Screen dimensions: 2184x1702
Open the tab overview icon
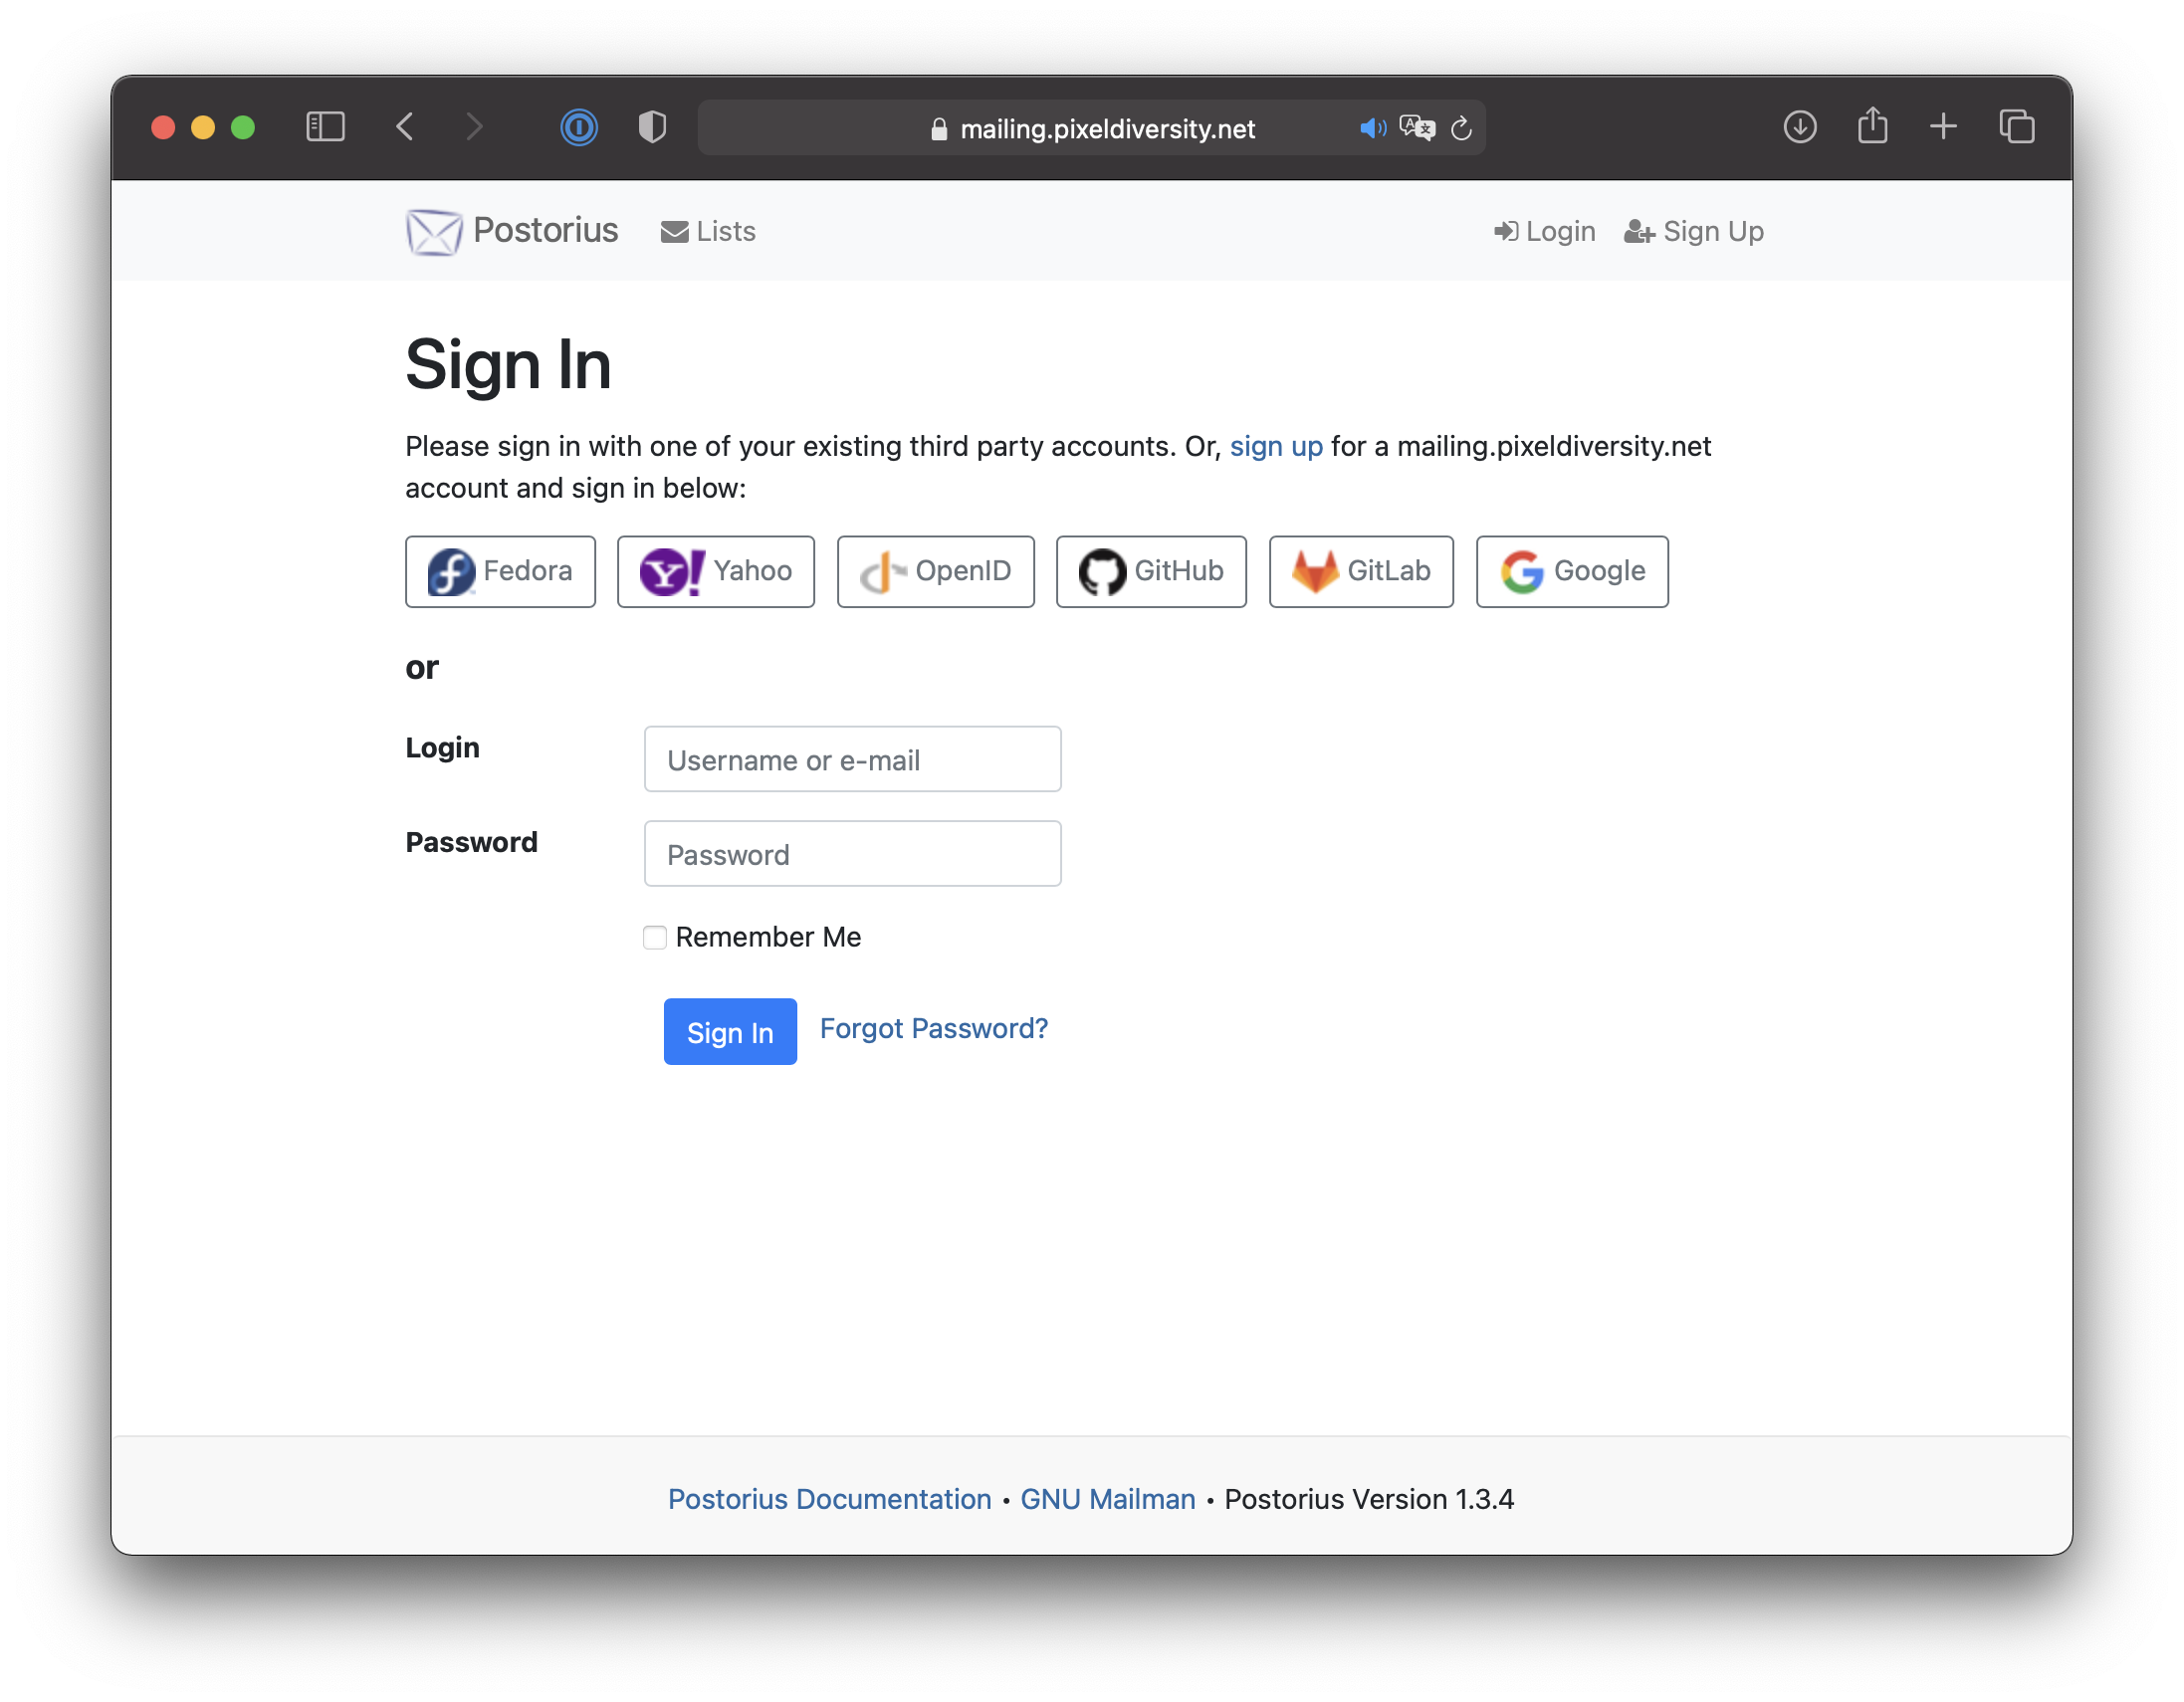click(2016, 127)
